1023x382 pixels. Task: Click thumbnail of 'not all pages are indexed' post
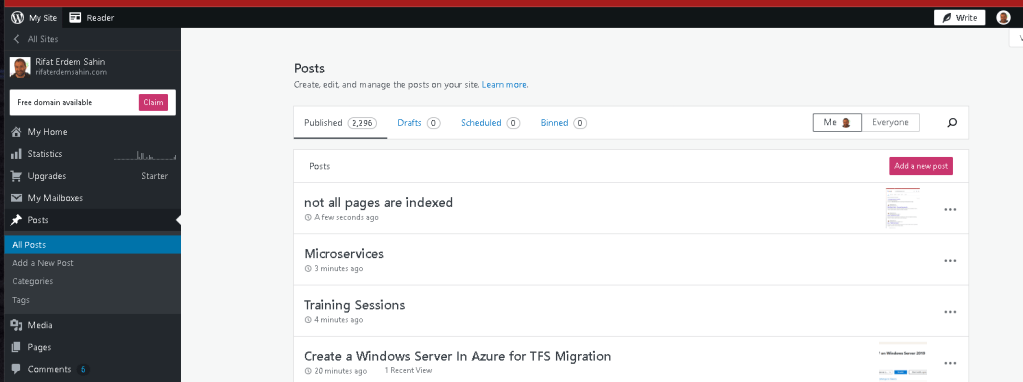point(903,208)
